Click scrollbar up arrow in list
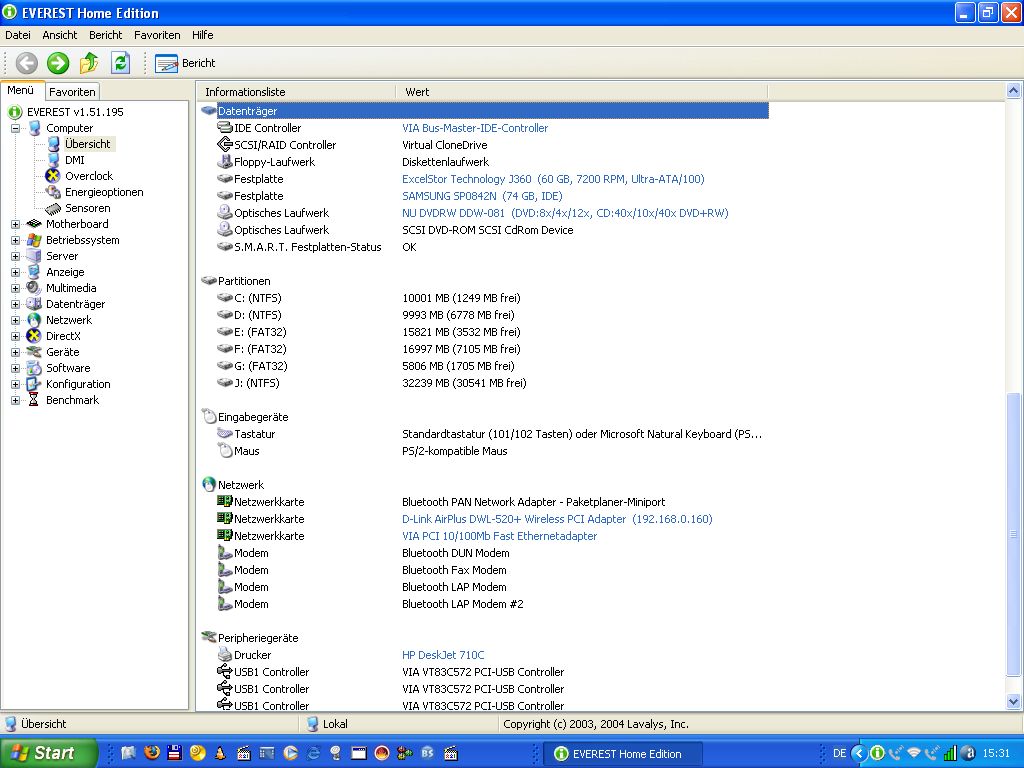1024x768 pixels. coord(1013,90)
